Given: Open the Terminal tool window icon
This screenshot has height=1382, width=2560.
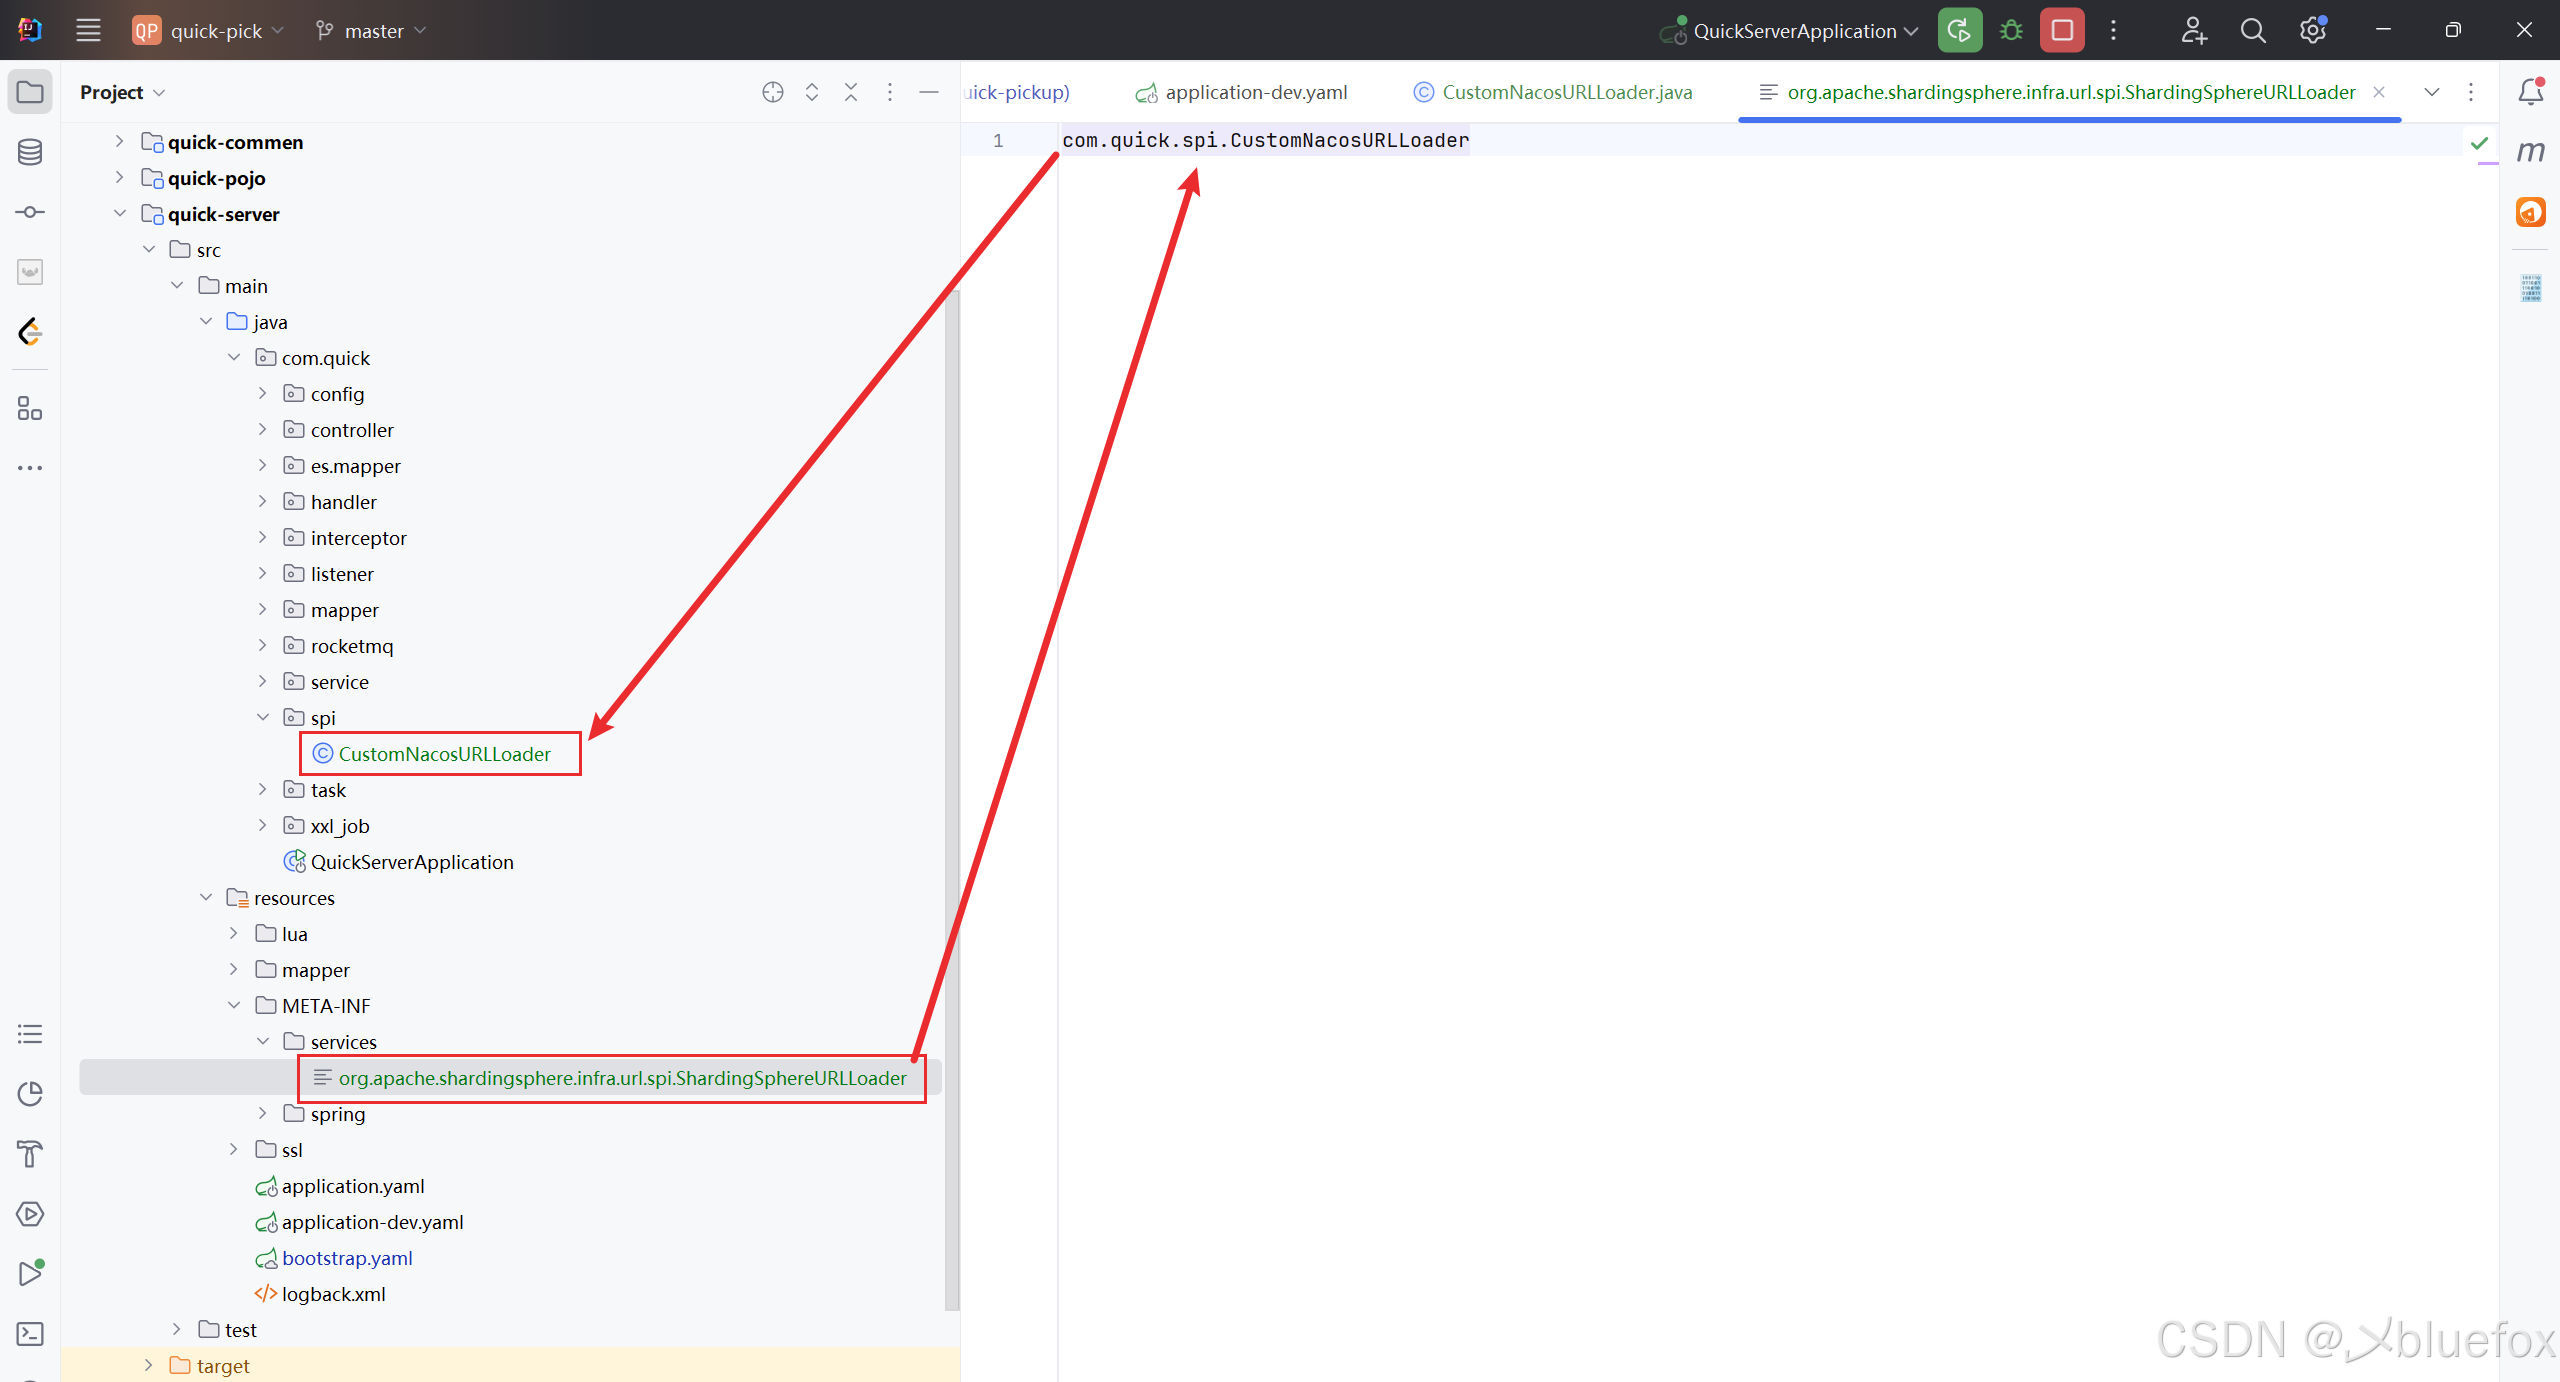Looking at the screenshot, I should [30, 1334].
